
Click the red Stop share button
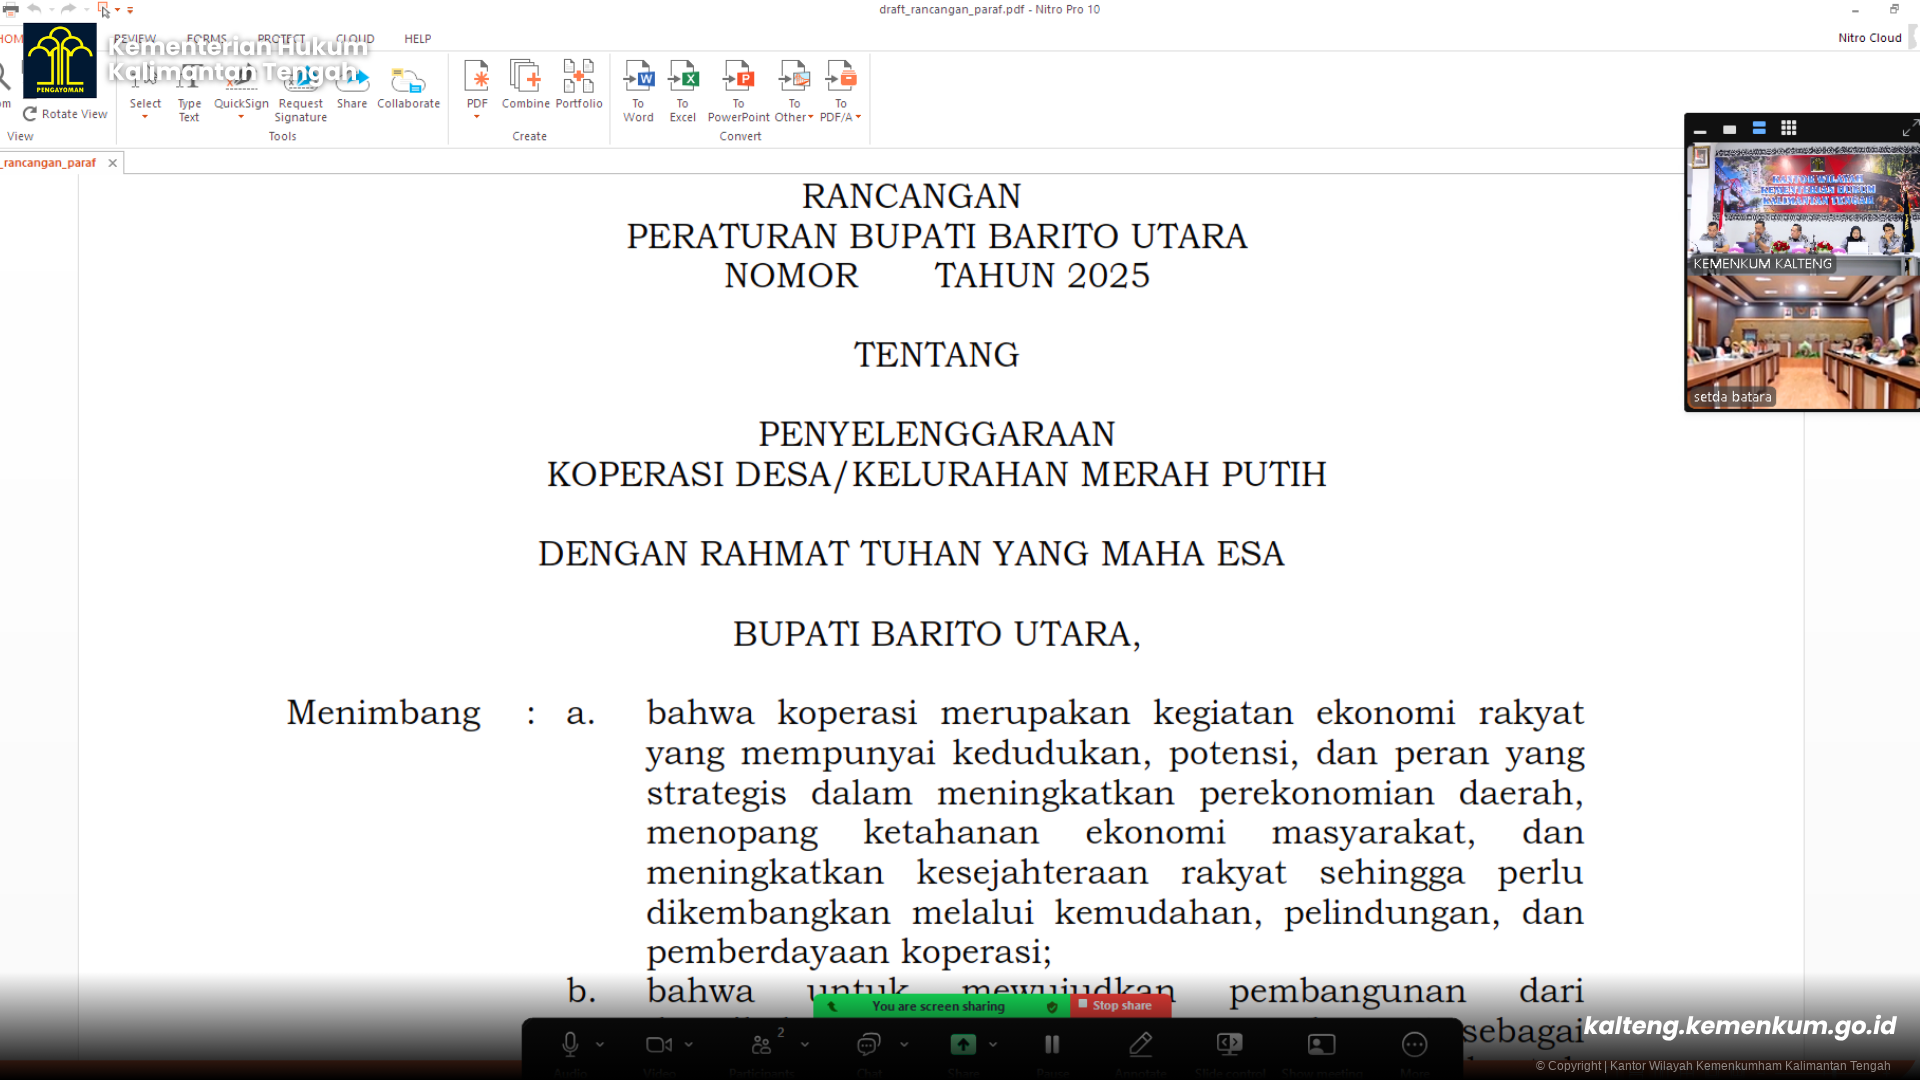tap(1120, 1006)
